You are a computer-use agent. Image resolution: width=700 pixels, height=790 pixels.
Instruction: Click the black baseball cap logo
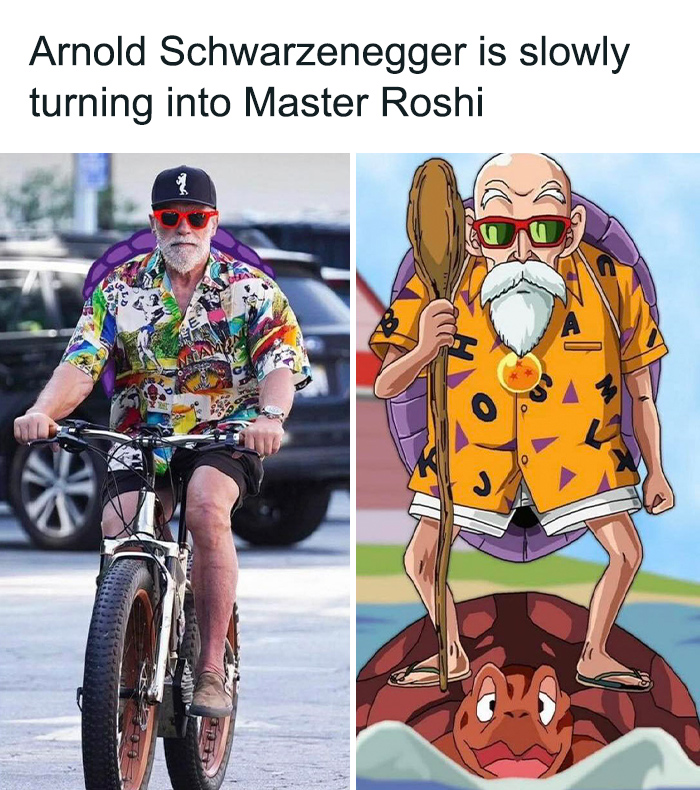point(183,183)
